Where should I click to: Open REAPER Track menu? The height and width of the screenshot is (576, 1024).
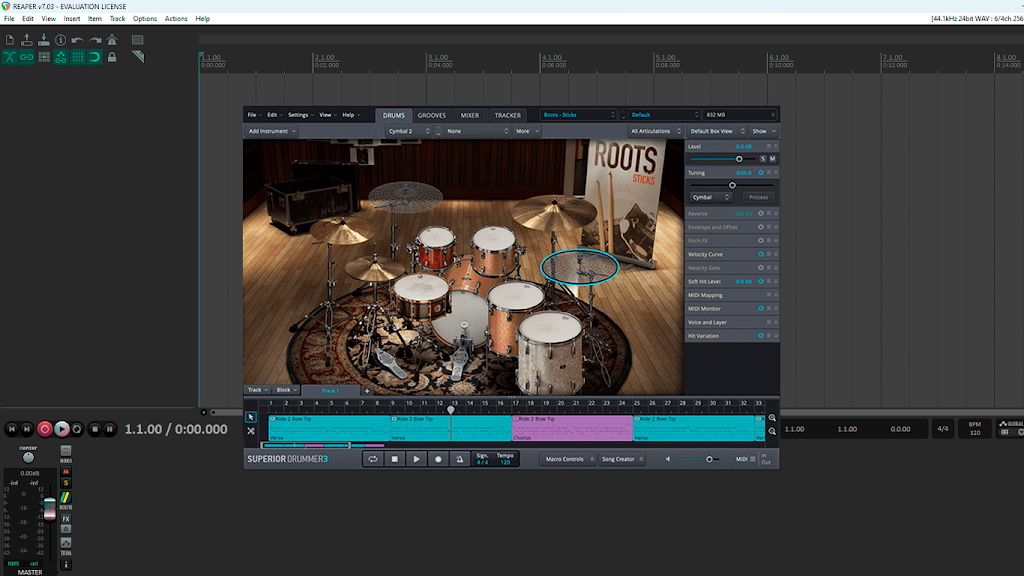[x=118, y=19]
